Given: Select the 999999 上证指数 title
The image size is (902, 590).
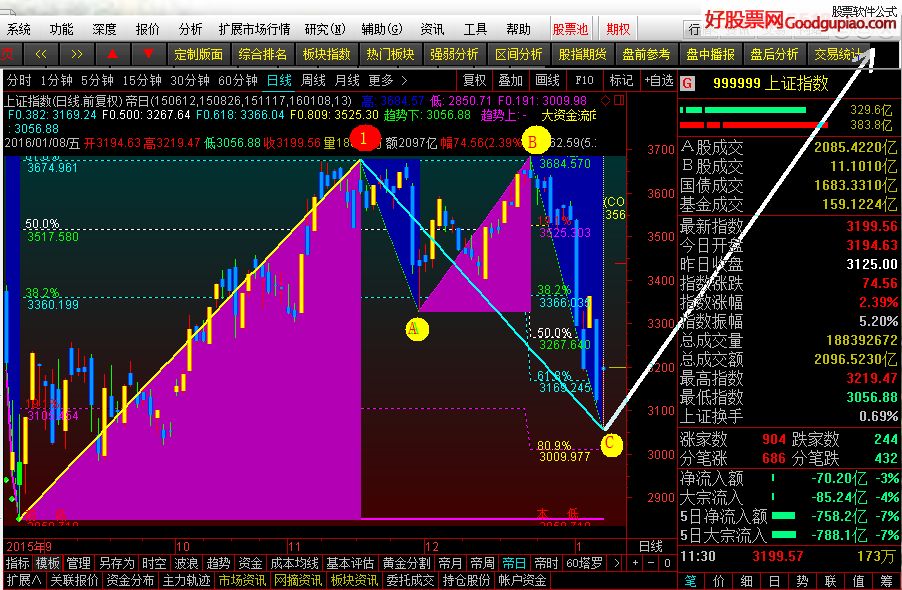Looking at the screenshot, I should pos(771,84).
